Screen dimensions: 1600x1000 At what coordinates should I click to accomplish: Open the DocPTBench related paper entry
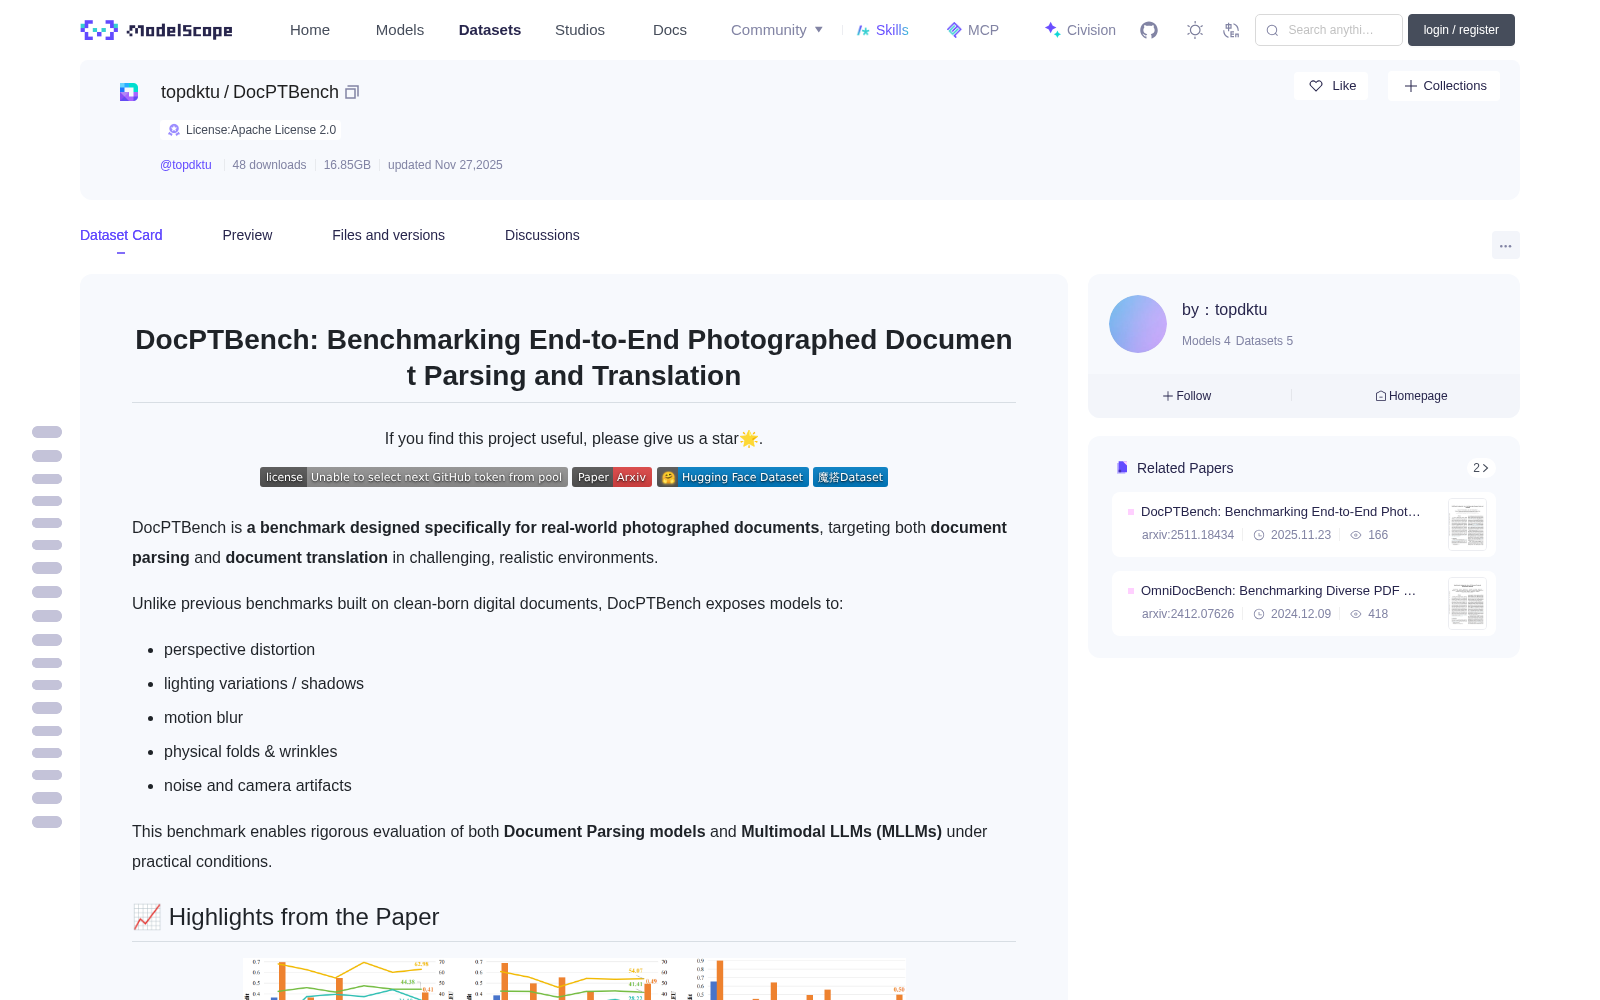coord(1304,524)
